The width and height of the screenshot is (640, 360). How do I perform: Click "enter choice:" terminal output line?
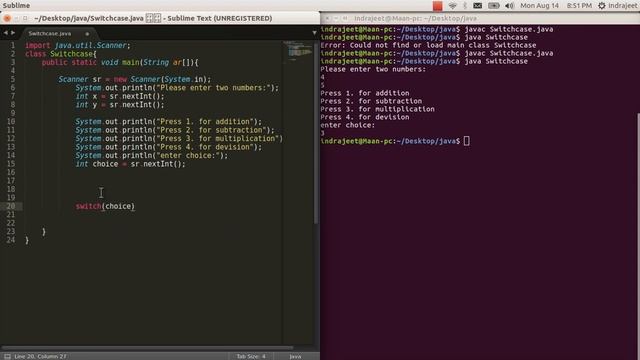click(x=347, y=125)
